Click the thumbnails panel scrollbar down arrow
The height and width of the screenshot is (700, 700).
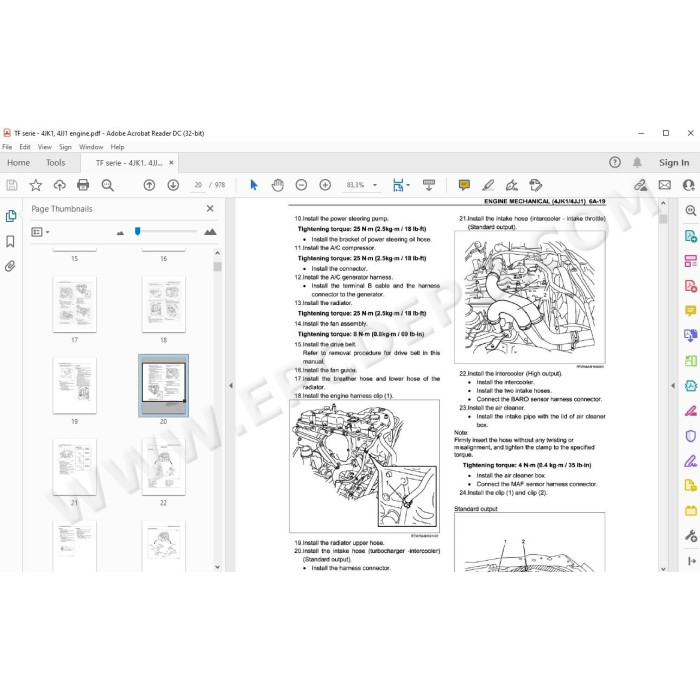coord(217,567)
